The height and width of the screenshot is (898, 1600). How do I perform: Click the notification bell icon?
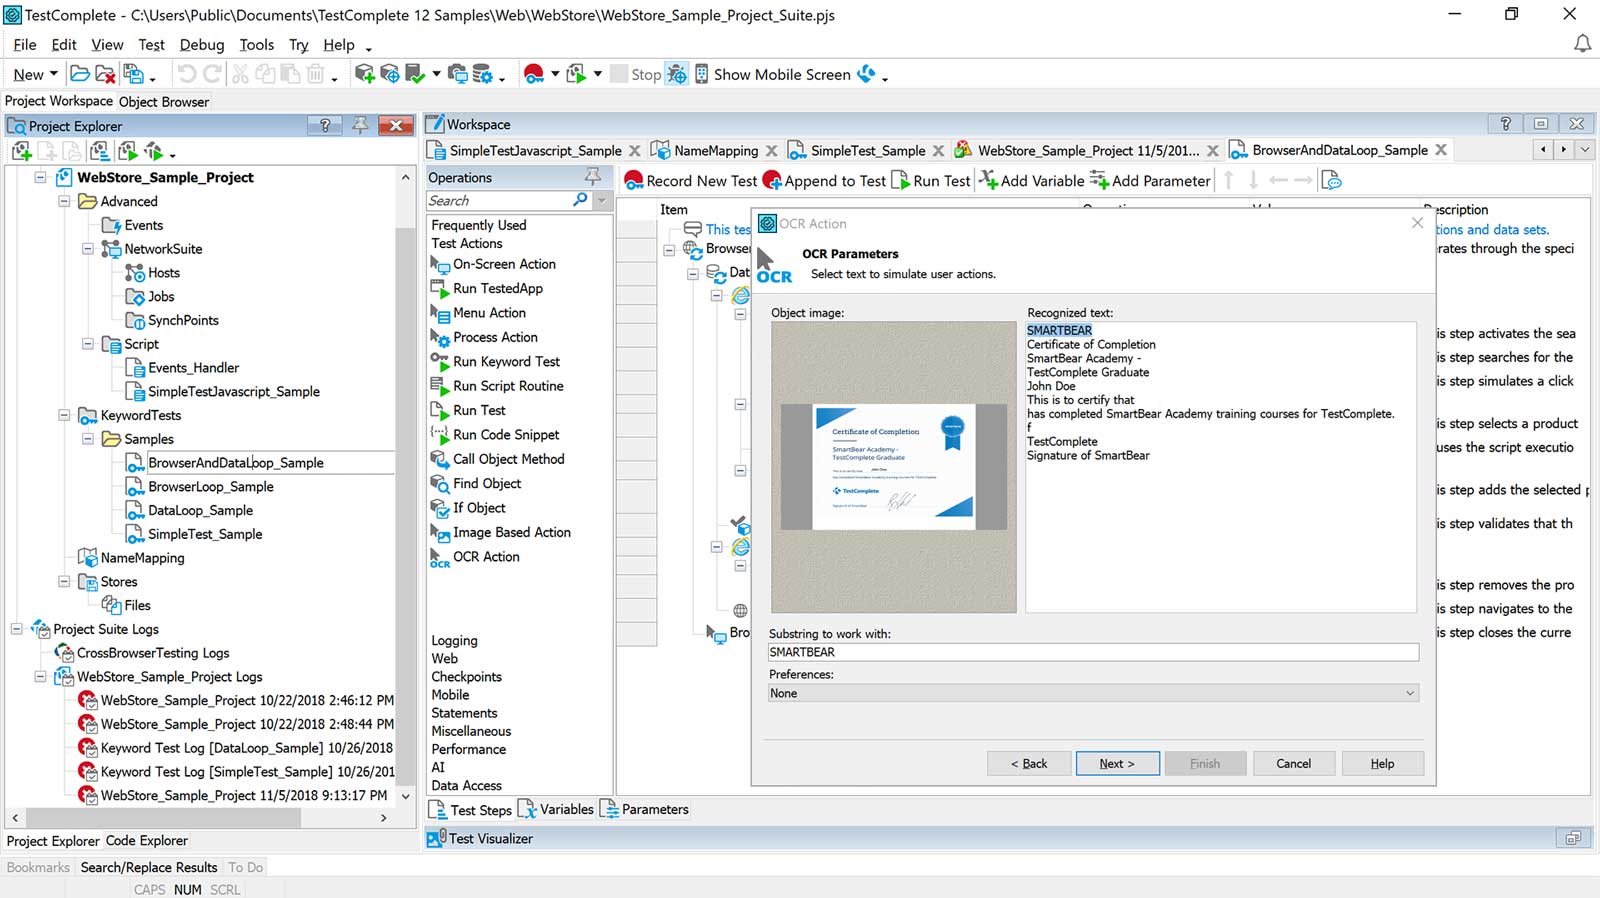1582,44
